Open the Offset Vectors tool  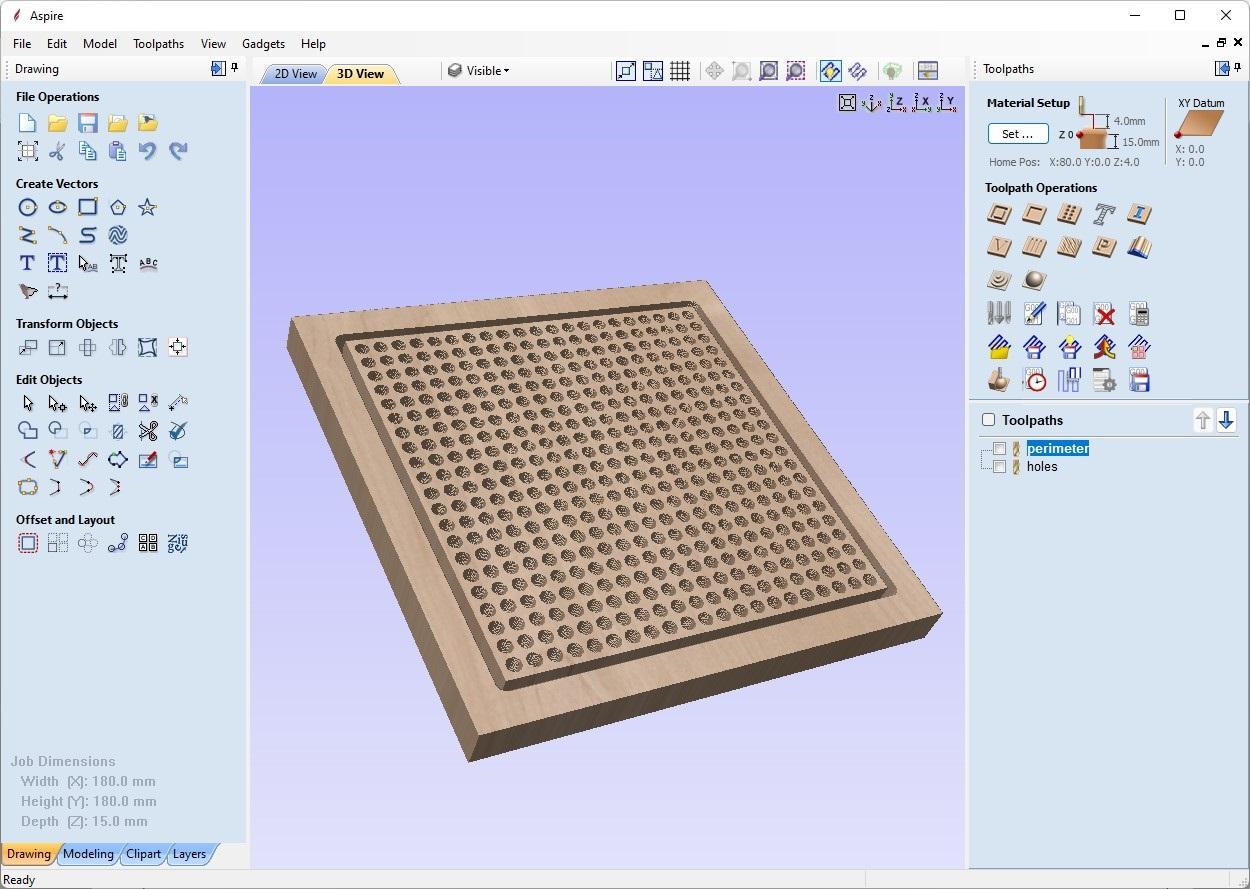point(28,543)
